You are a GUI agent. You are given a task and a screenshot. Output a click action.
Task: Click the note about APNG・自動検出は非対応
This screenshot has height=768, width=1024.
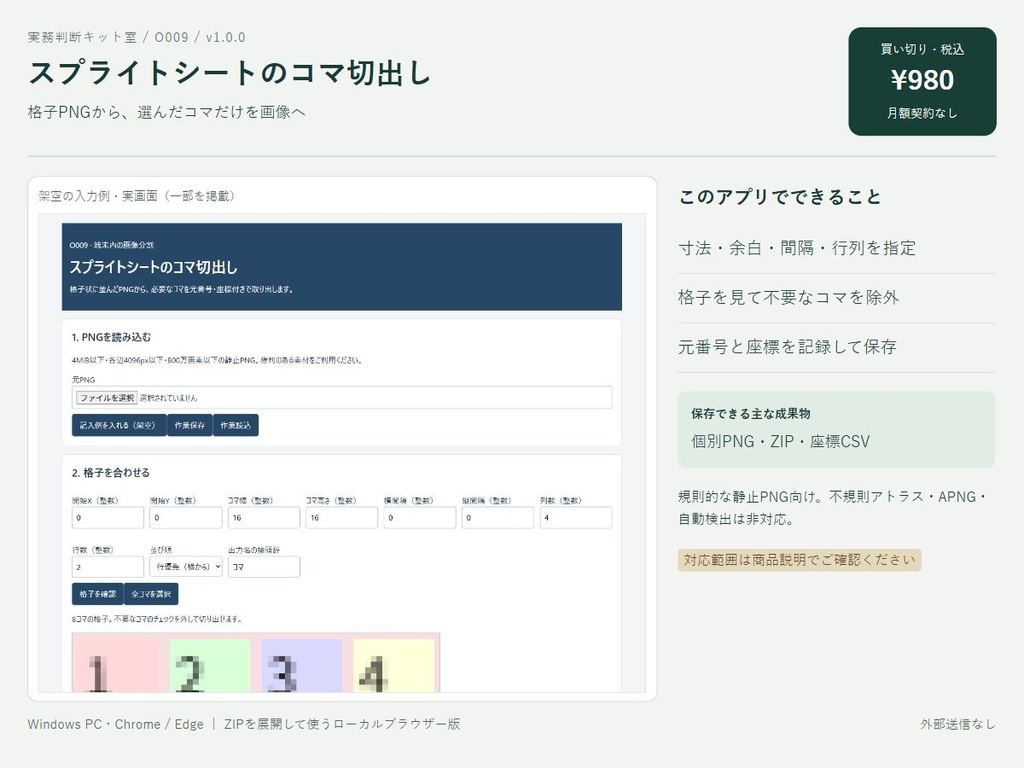[833, 508]
